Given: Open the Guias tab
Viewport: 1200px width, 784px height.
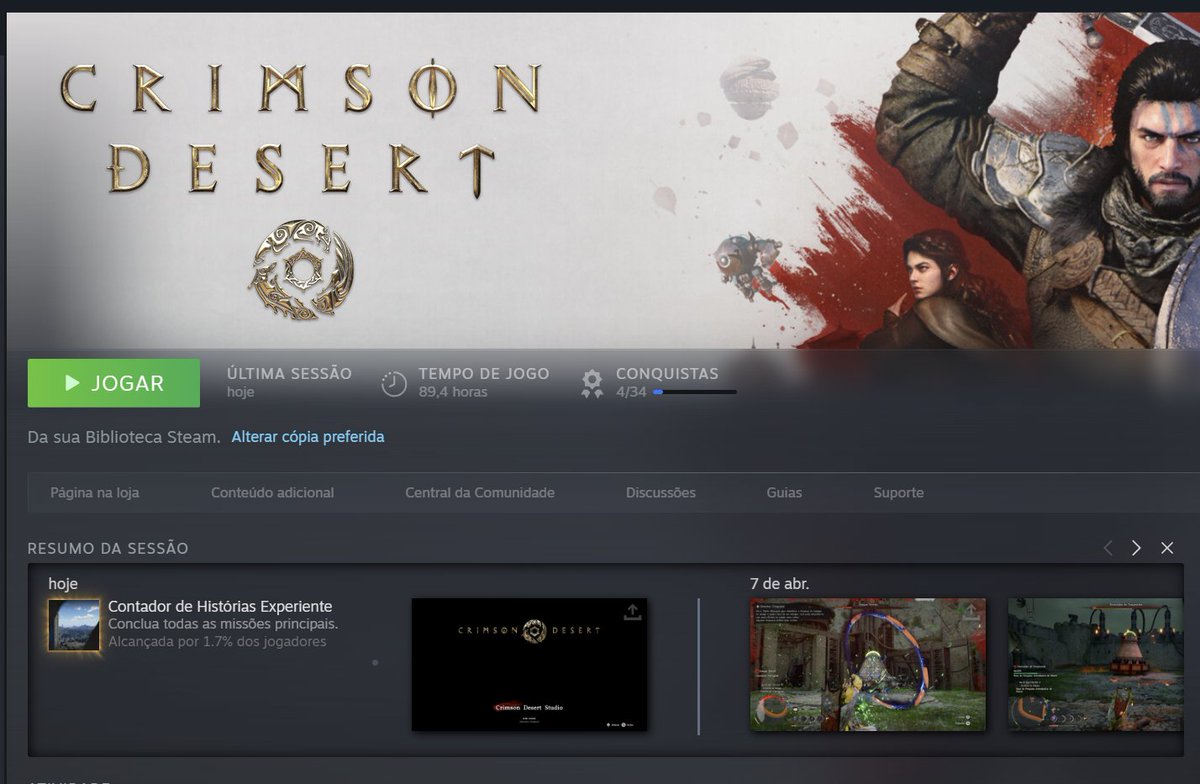Looking at the screenshot, I should click(784, 493).
